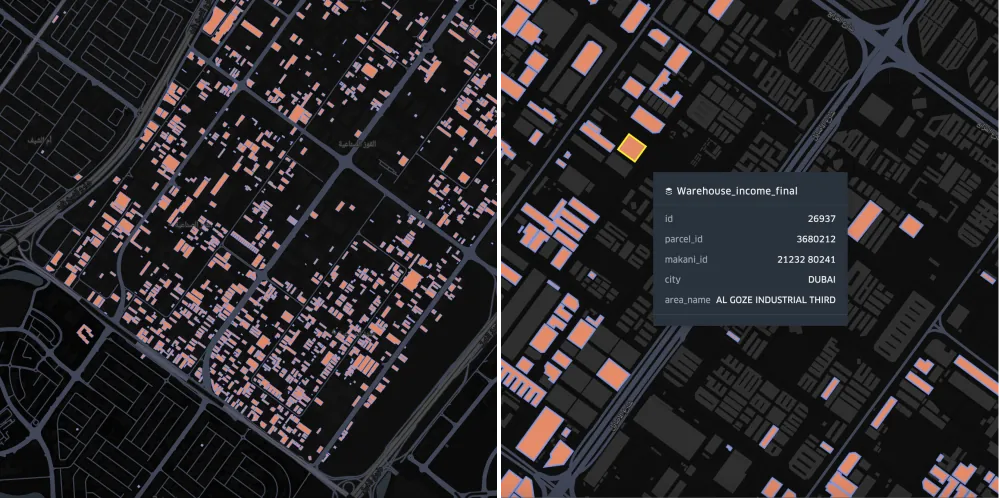The height and width of the screenshot is (498, 999).
Task: Select the city value DUBAI
Action: (x=822, y=280)
